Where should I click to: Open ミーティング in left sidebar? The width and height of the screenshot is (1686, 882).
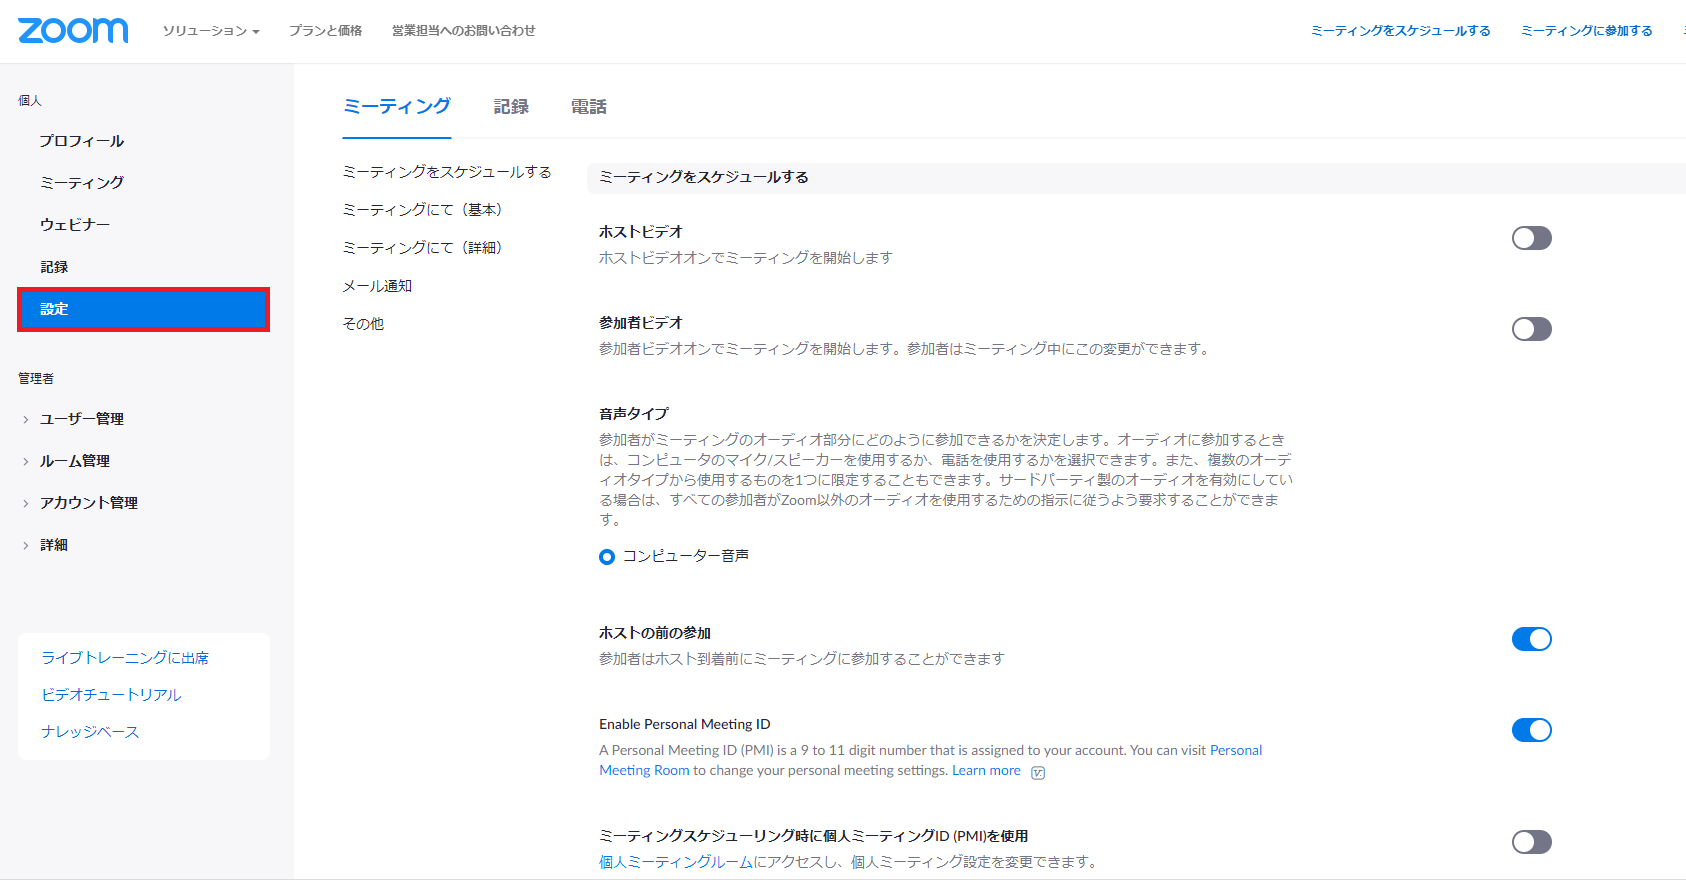(x=82, y=183)
